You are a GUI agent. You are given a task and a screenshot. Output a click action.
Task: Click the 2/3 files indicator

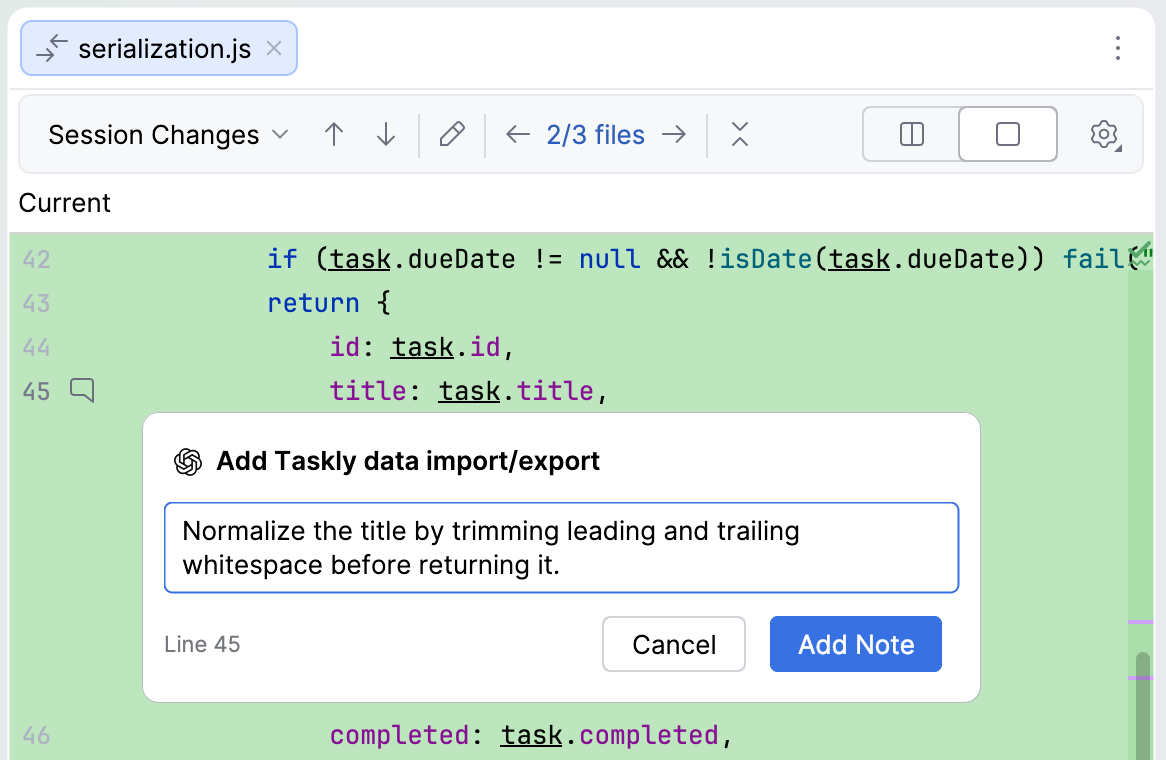click(x=596, y=135)
